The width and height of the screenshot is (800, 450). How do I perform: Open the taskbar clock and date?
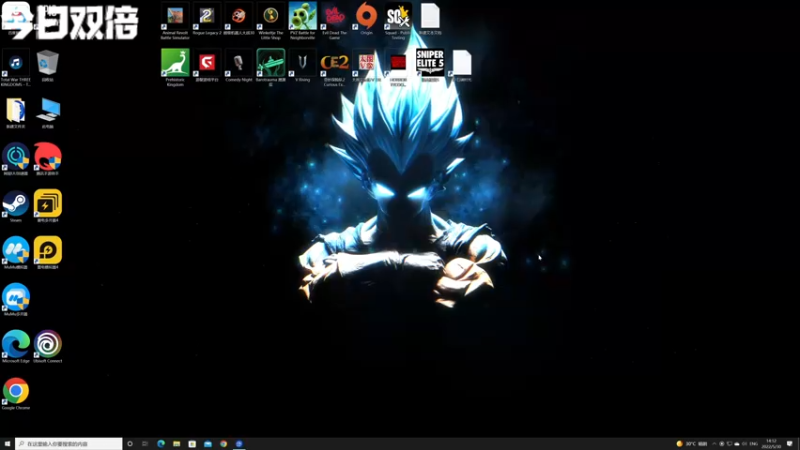click(x=771, y=444)
